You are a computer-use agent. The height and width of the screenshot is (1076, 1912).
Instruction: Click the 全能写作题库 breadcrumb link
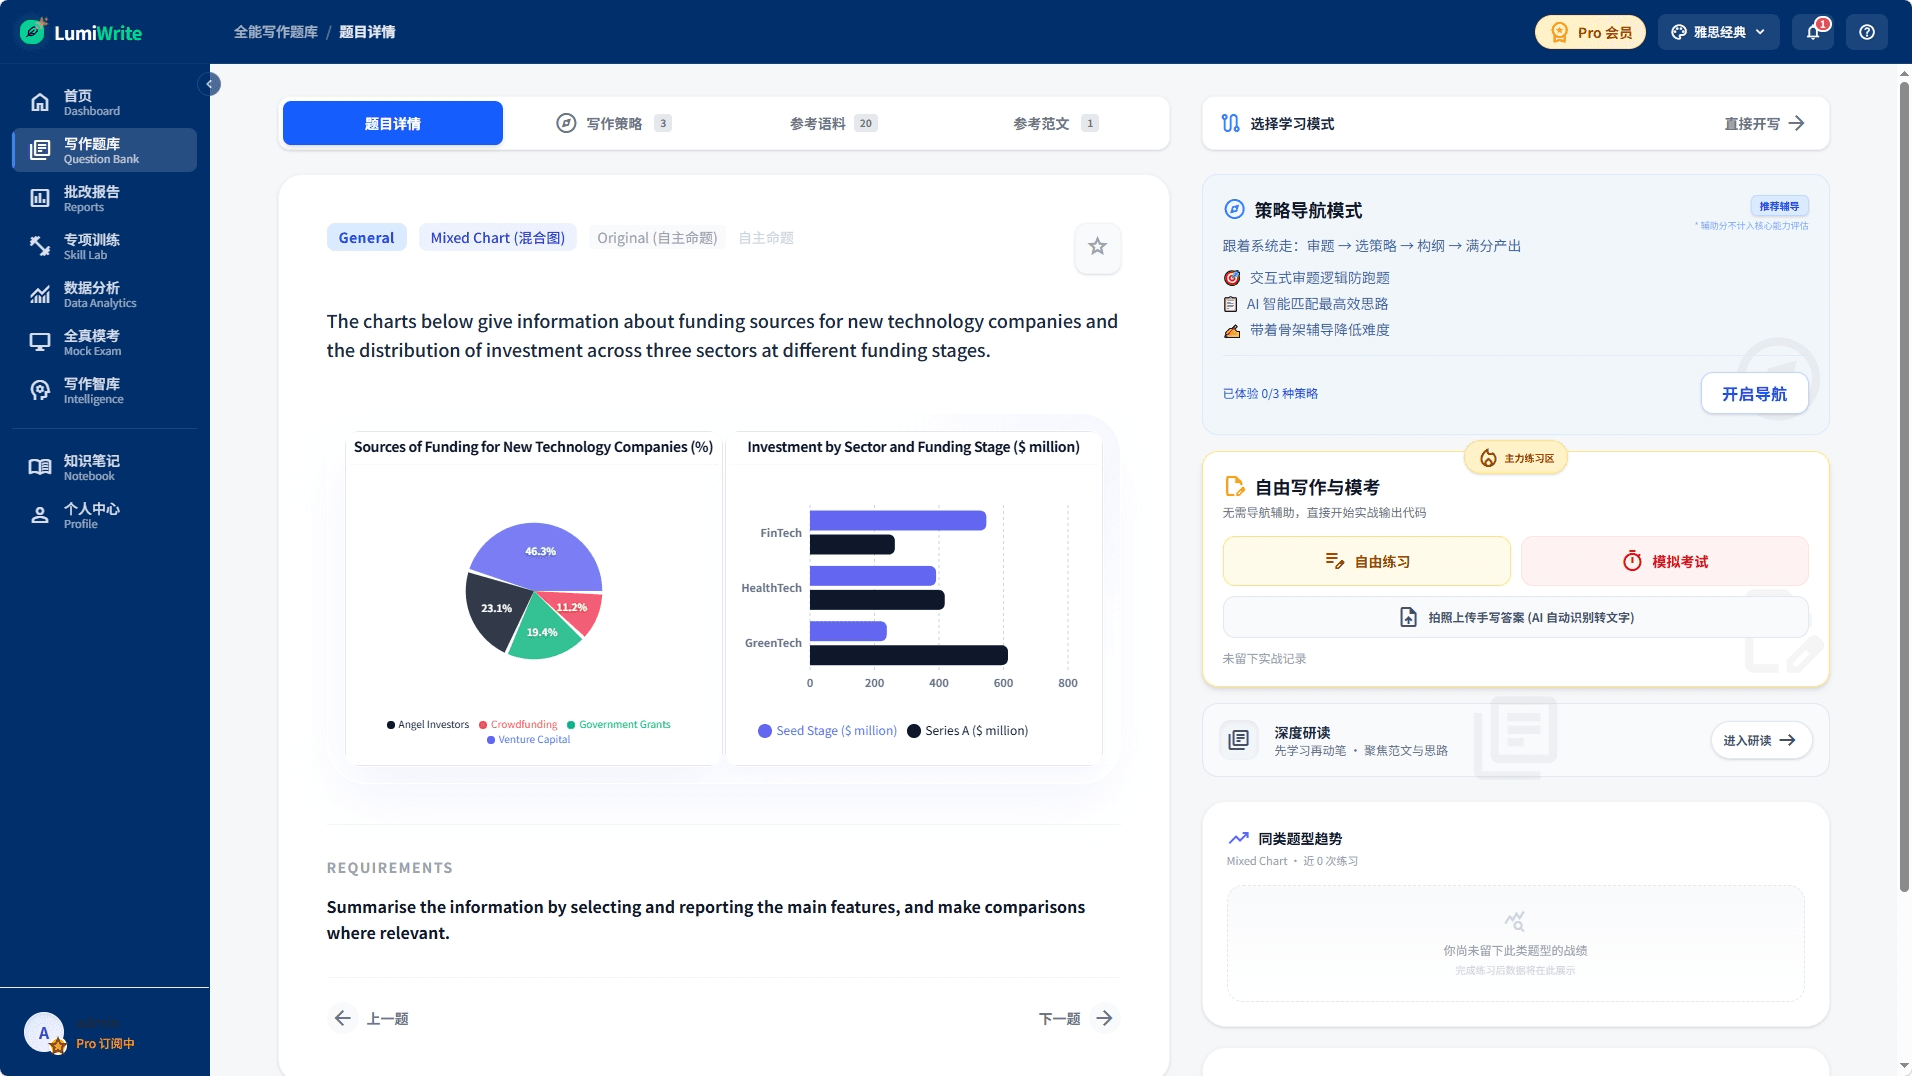tap(276, 32)
